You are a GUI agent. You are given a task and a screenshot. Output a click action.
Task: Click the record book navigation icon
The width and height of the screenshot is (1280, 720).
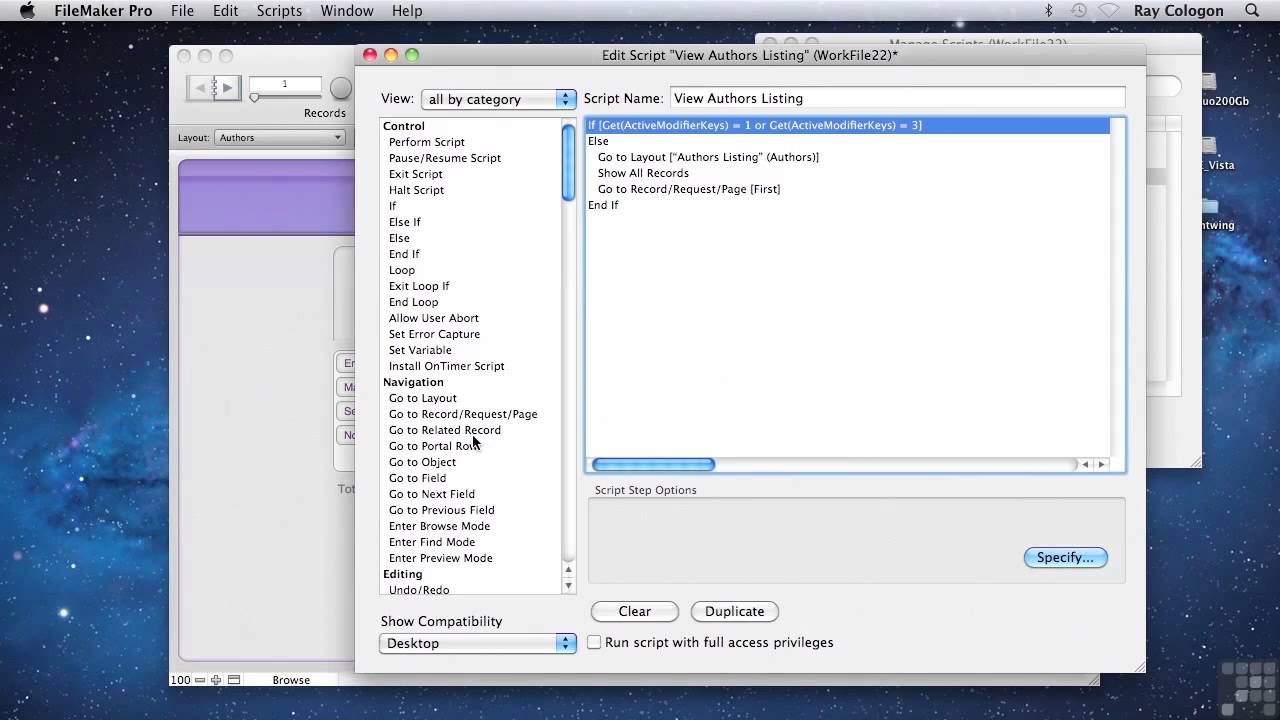pos(214,88)
